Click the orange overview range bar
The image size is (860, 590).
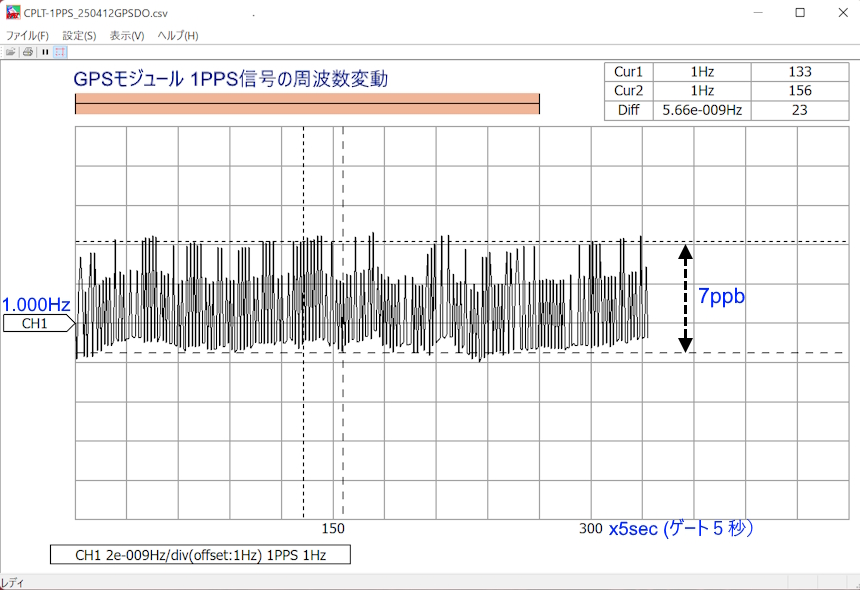point(307,104)
